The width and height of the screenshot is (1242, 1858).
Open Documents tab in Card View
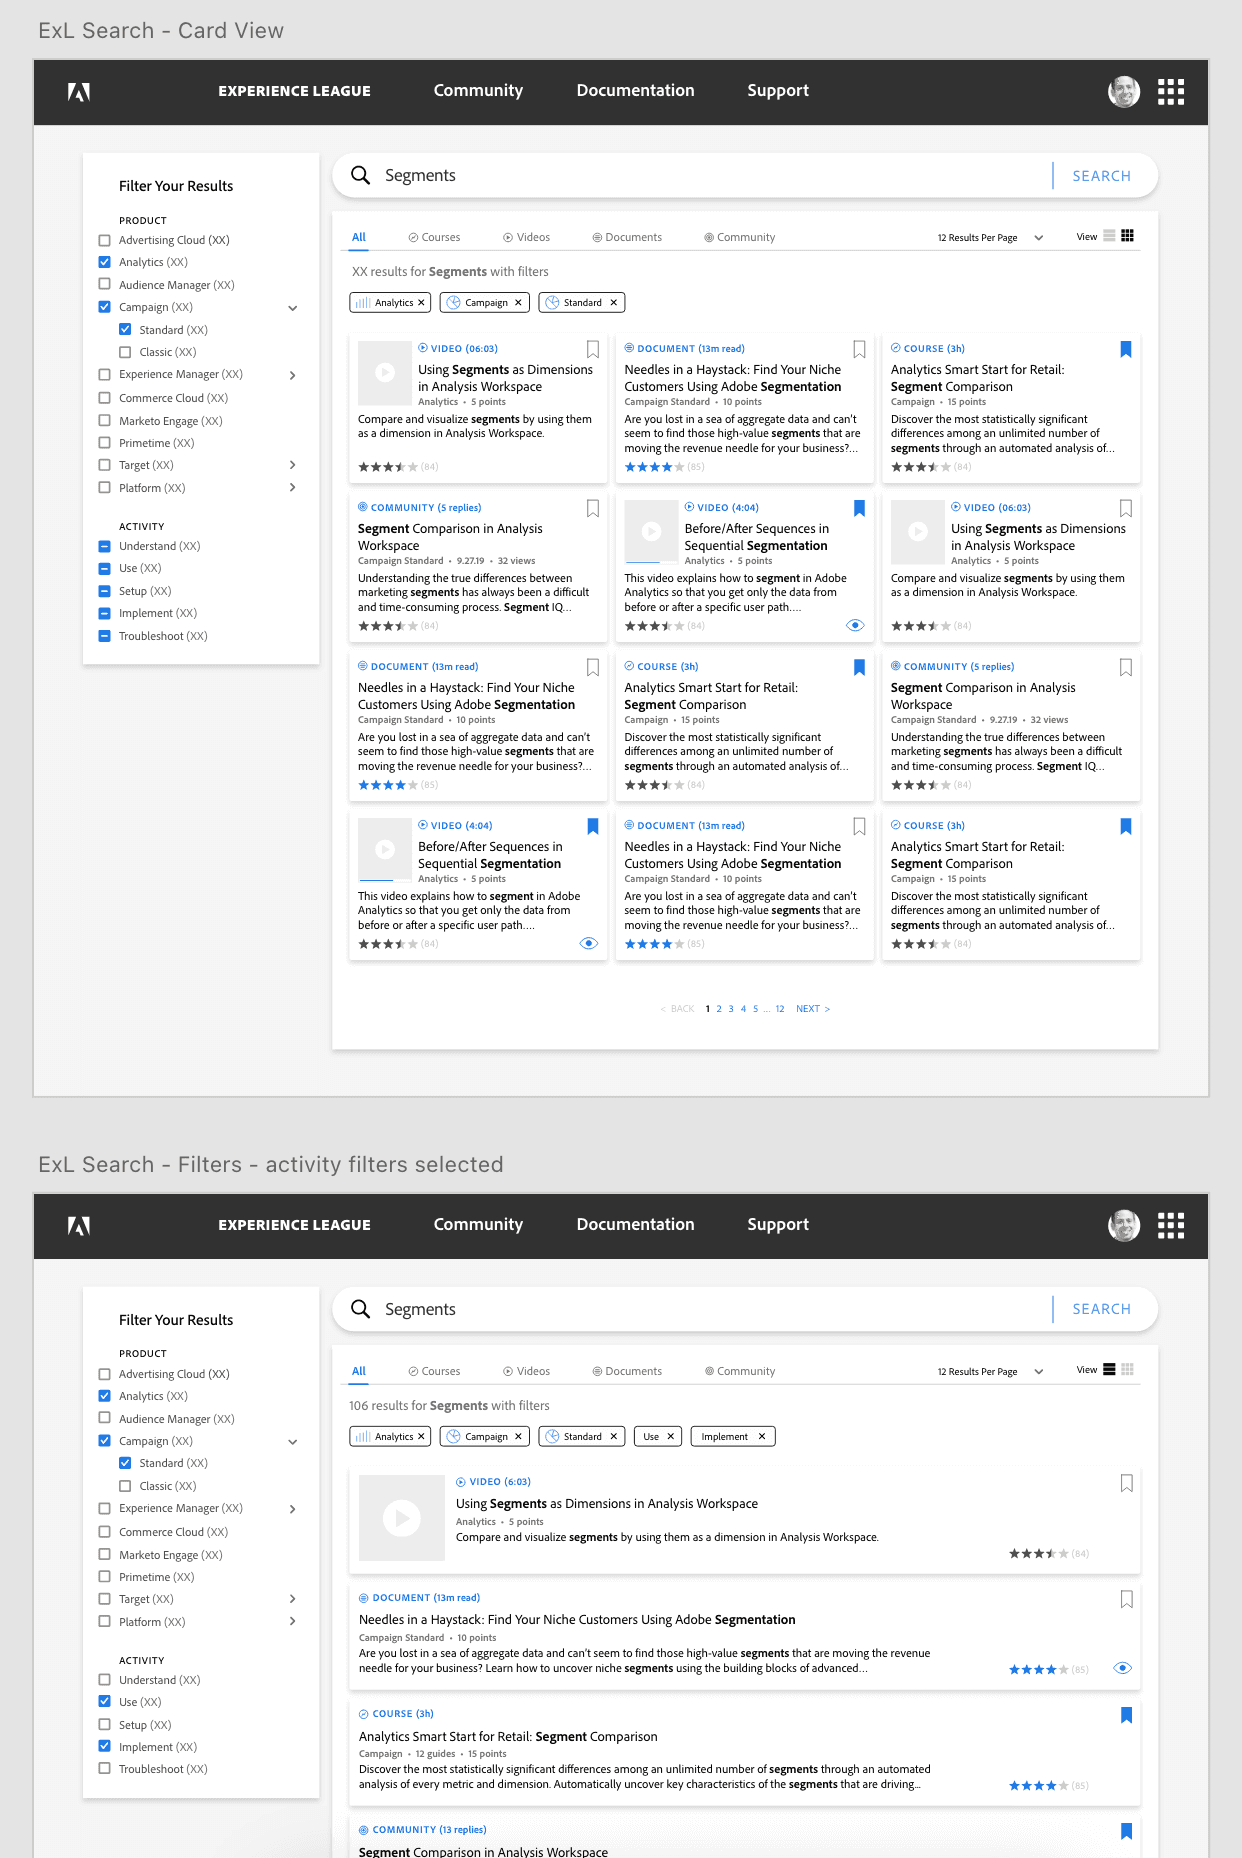(x=627, y=237)
